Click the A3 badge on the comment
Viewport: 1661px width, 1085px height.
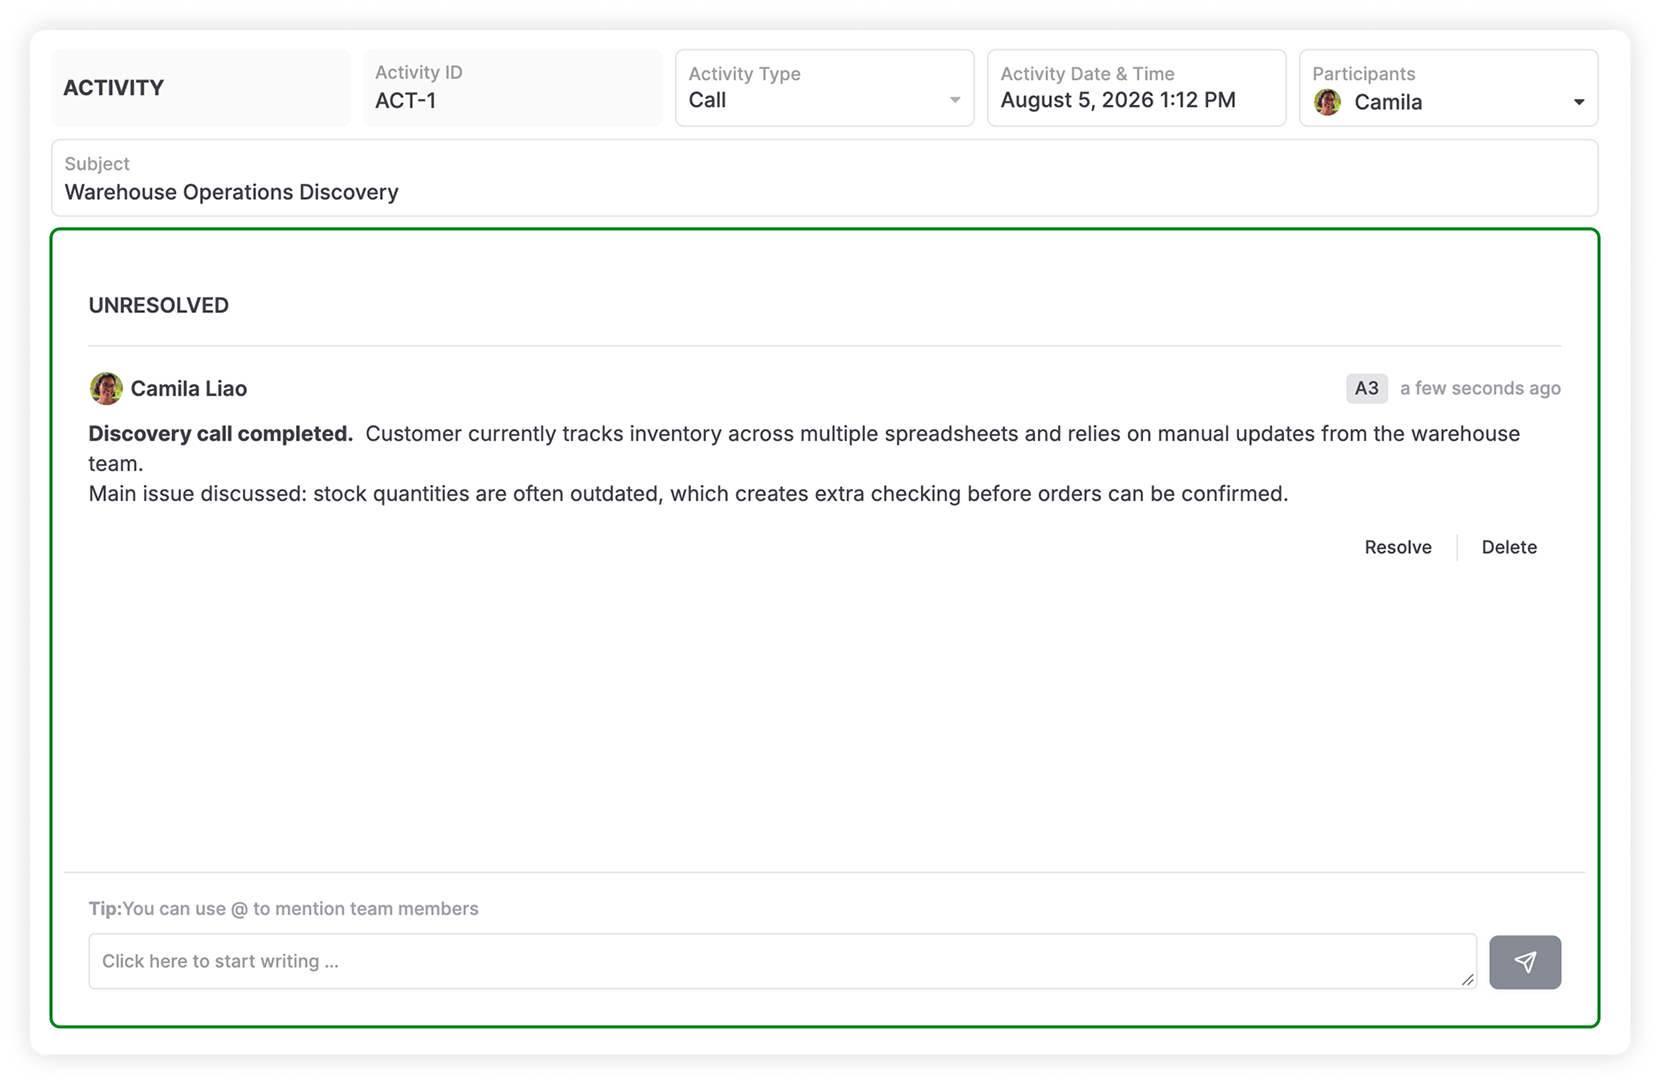pyautogui.click(x=1366, y=388)
